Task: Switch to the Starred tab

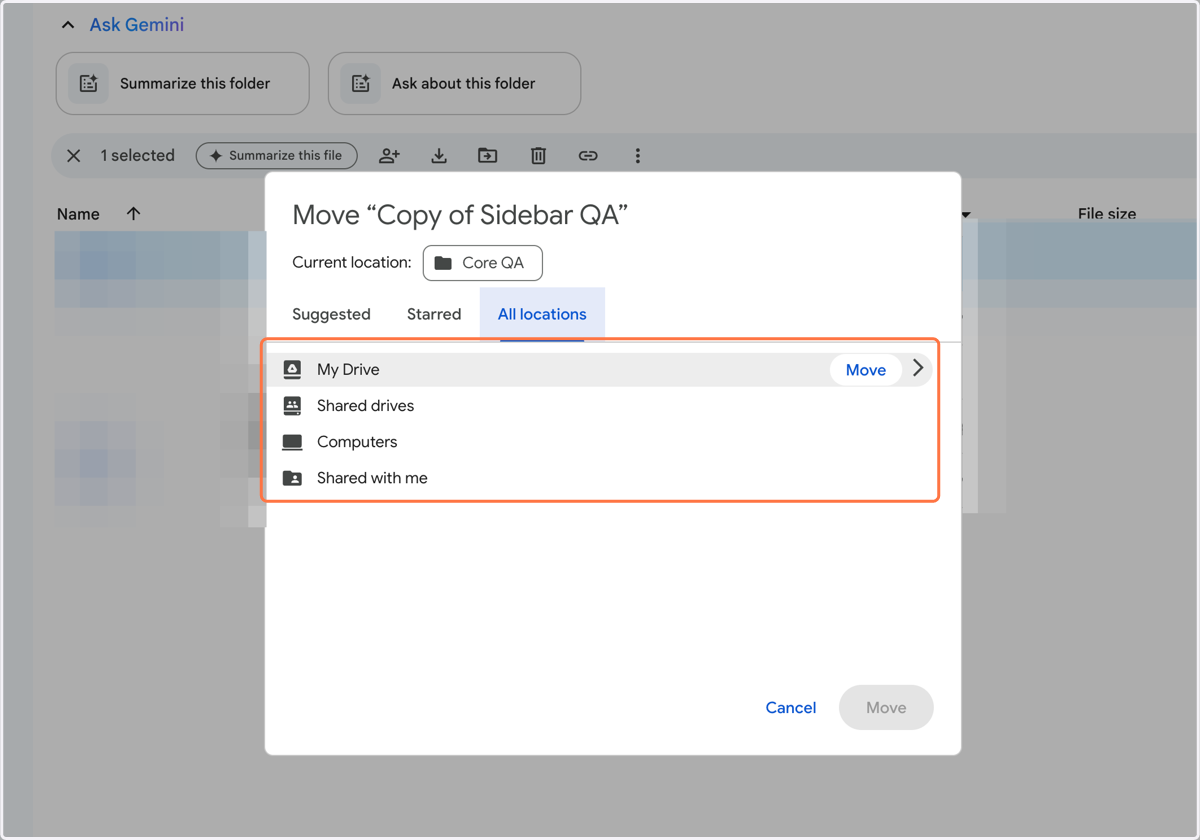Action: tap(434, 314)
